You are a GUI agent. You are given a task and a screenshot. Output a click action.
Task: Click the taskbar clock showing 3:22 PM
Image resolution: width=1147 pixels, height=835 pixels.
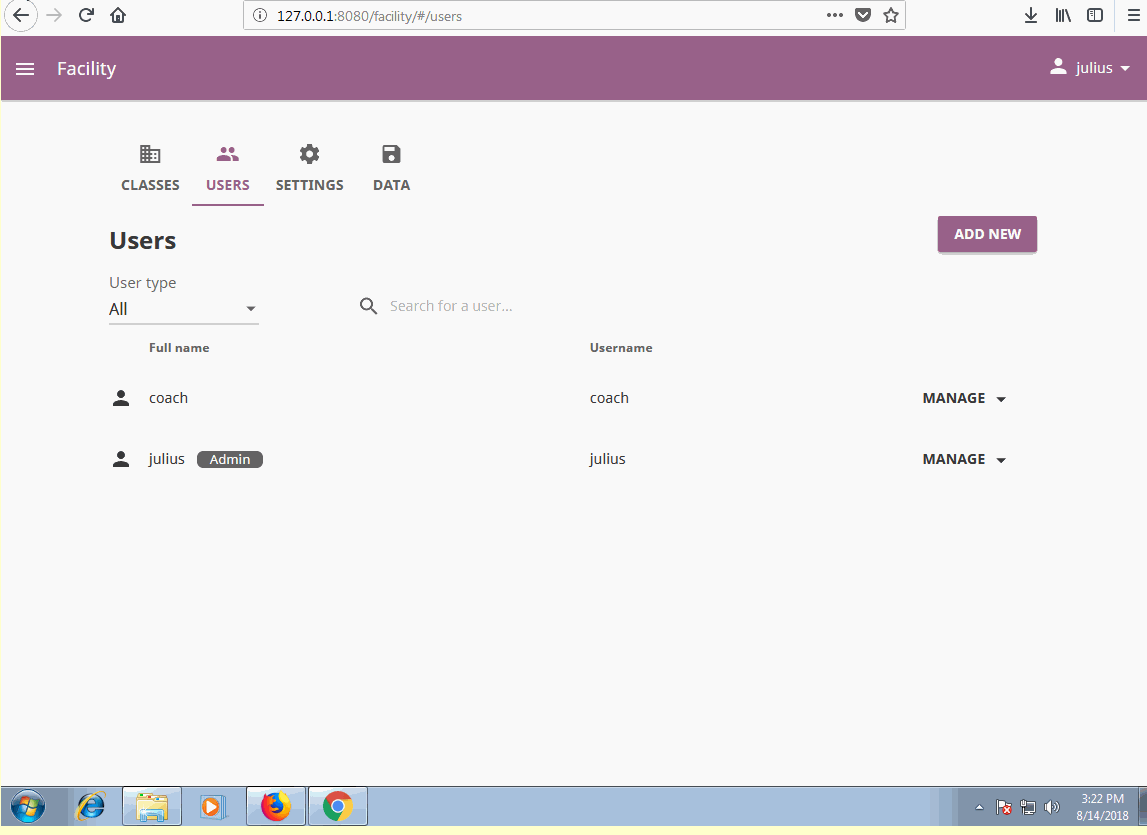1102,806
